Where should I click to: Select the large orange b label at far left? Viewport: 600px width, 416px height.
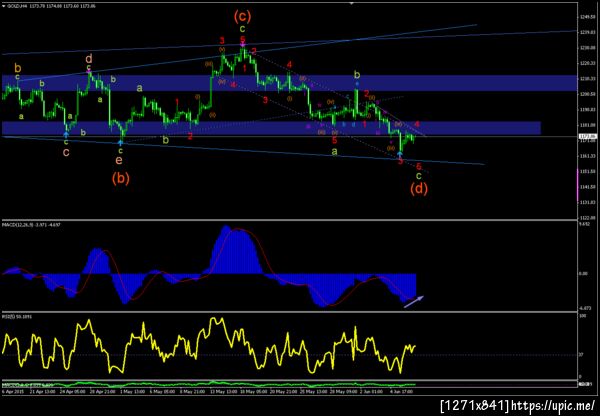[18, 69]
